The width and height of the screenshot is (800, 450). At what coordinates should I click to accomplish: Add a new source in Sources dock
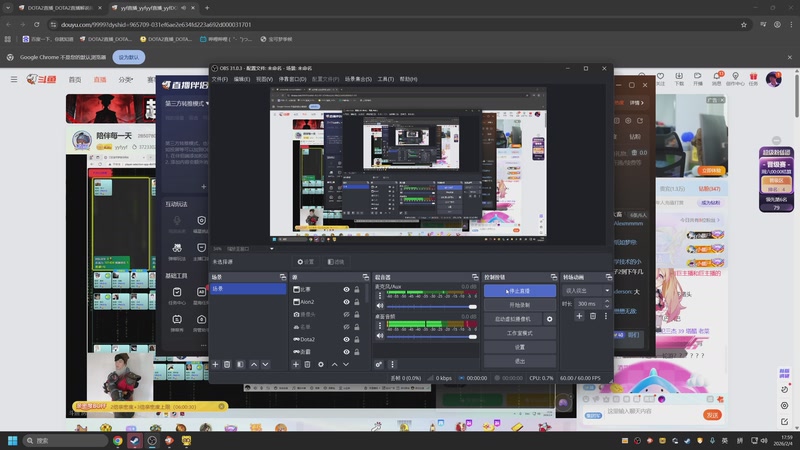[295, 364]
